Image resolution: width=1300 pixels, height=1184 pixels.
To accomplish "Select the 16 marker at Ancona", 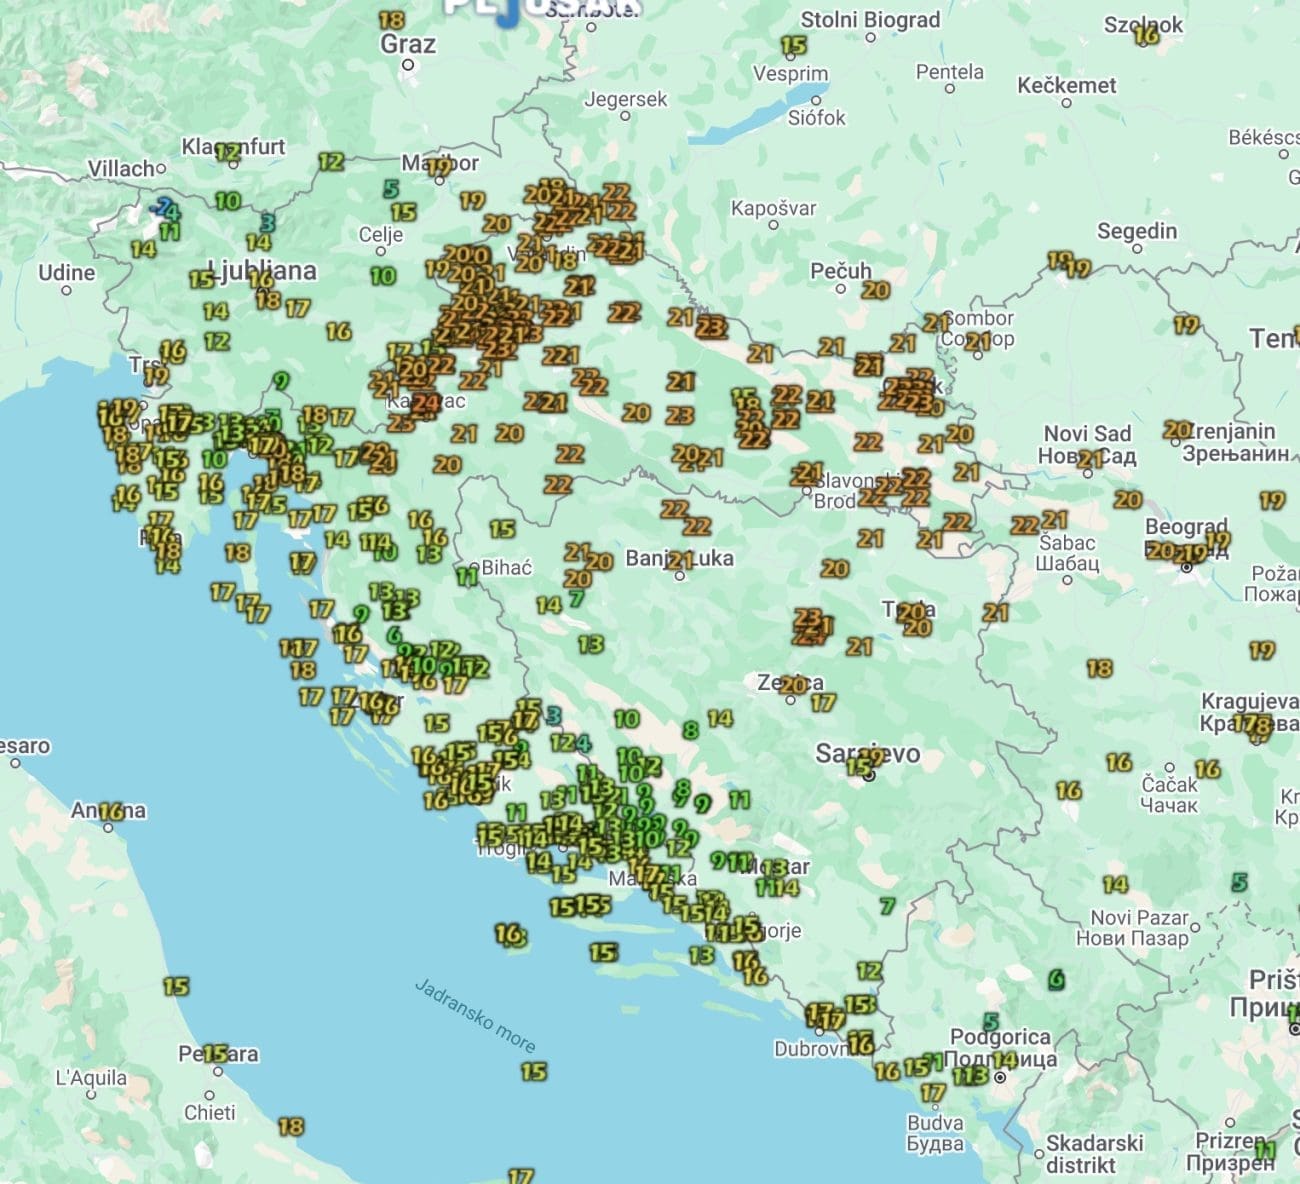I will 110,811.
